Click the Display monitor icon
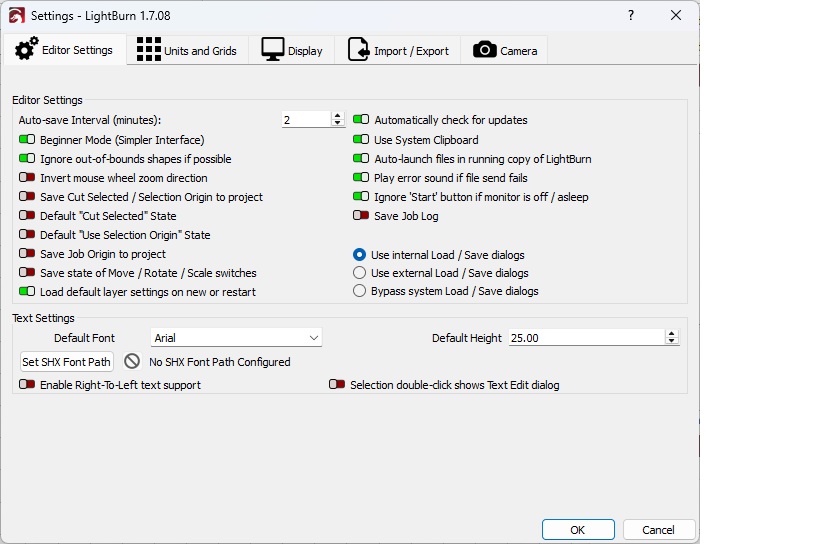Viewport: 819px width, 544px height. [x=273, y=50]
